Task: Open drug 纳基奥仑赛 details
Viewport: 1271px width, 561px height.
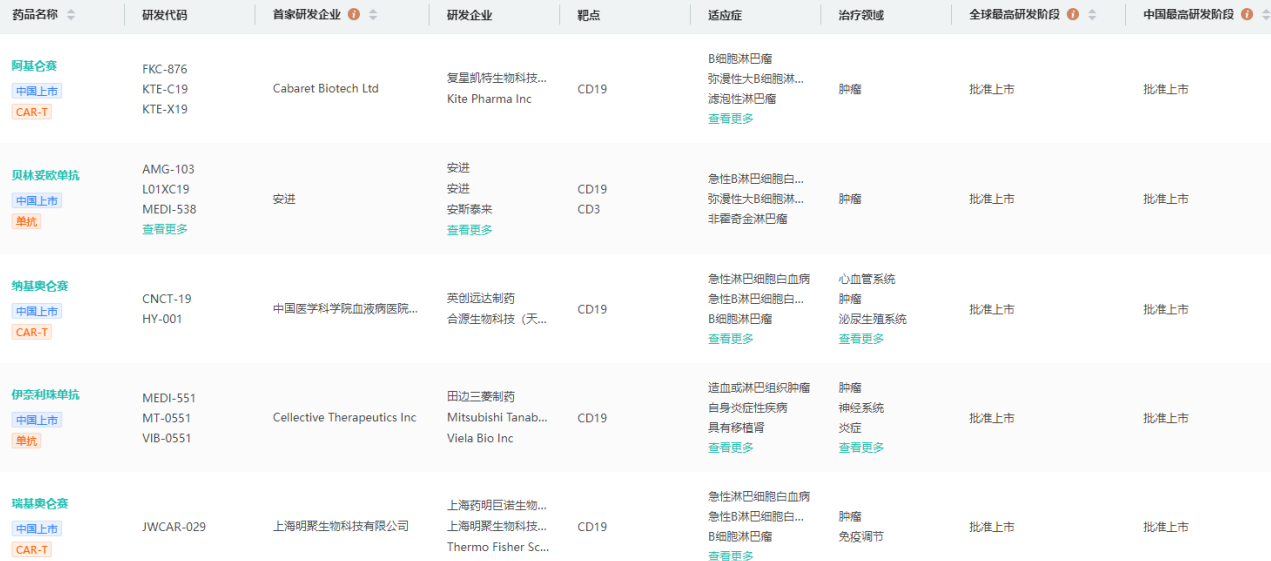Action: click(x=40, y=286)
